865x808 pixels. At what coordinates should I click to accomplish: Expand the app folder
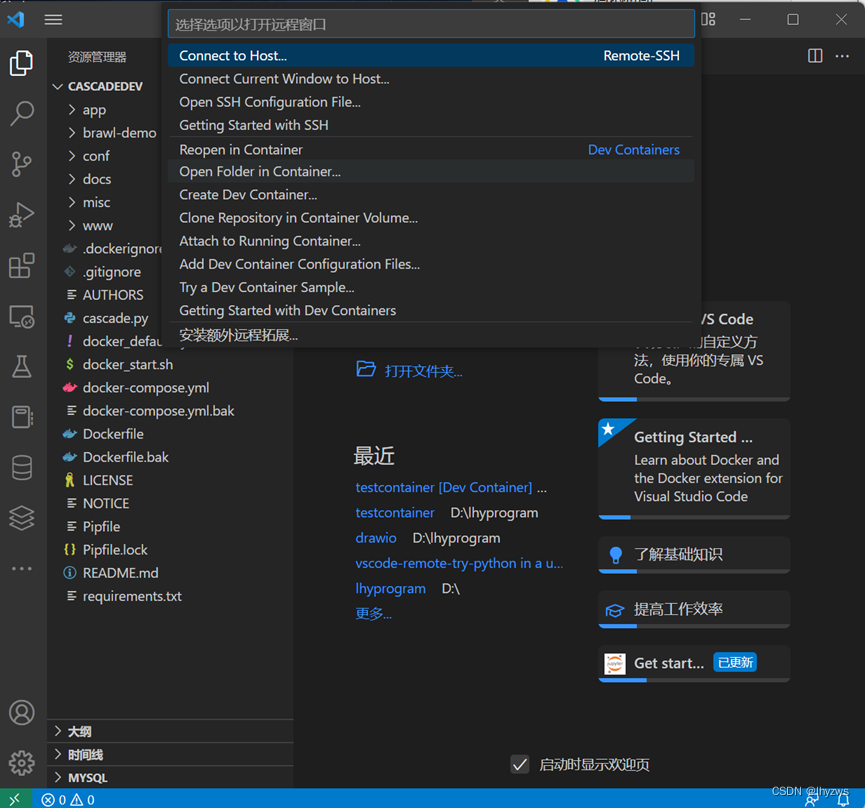pyautogui.click(x=72, y=110)
